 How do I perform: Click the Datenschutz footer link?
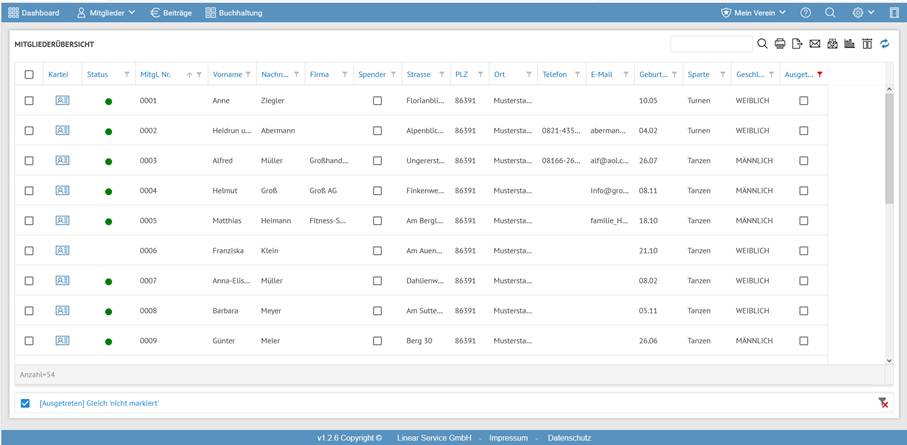[569, 438]
